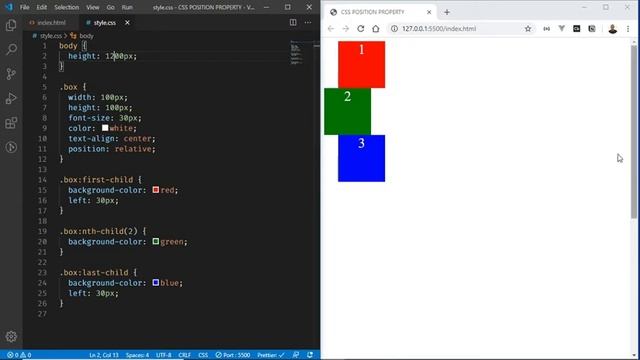Screen dimensions: 640x360
Task: Click the Prettier status bar item
Action: point(271,355)
